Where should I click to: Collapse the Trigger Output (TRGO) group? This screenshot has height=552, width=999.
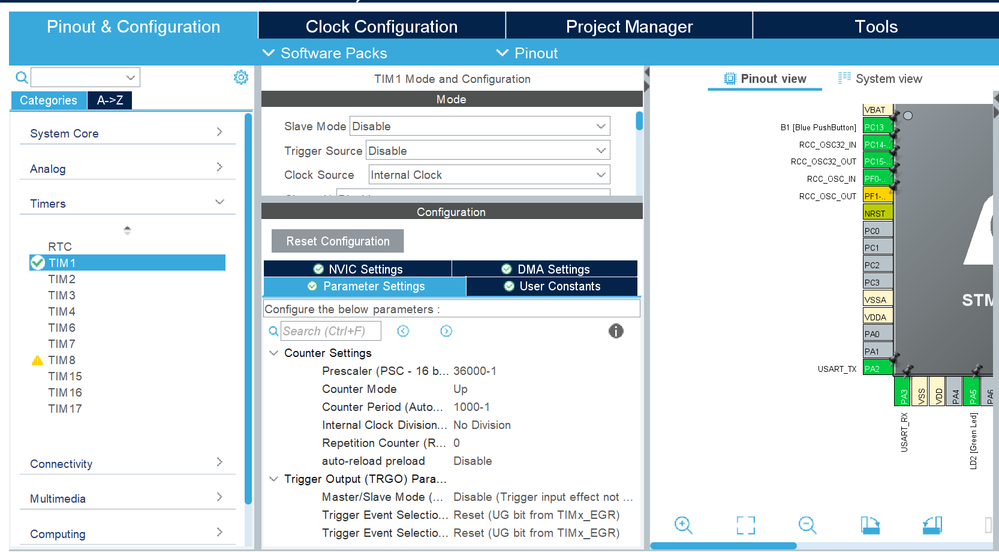(x=274, y=479)
